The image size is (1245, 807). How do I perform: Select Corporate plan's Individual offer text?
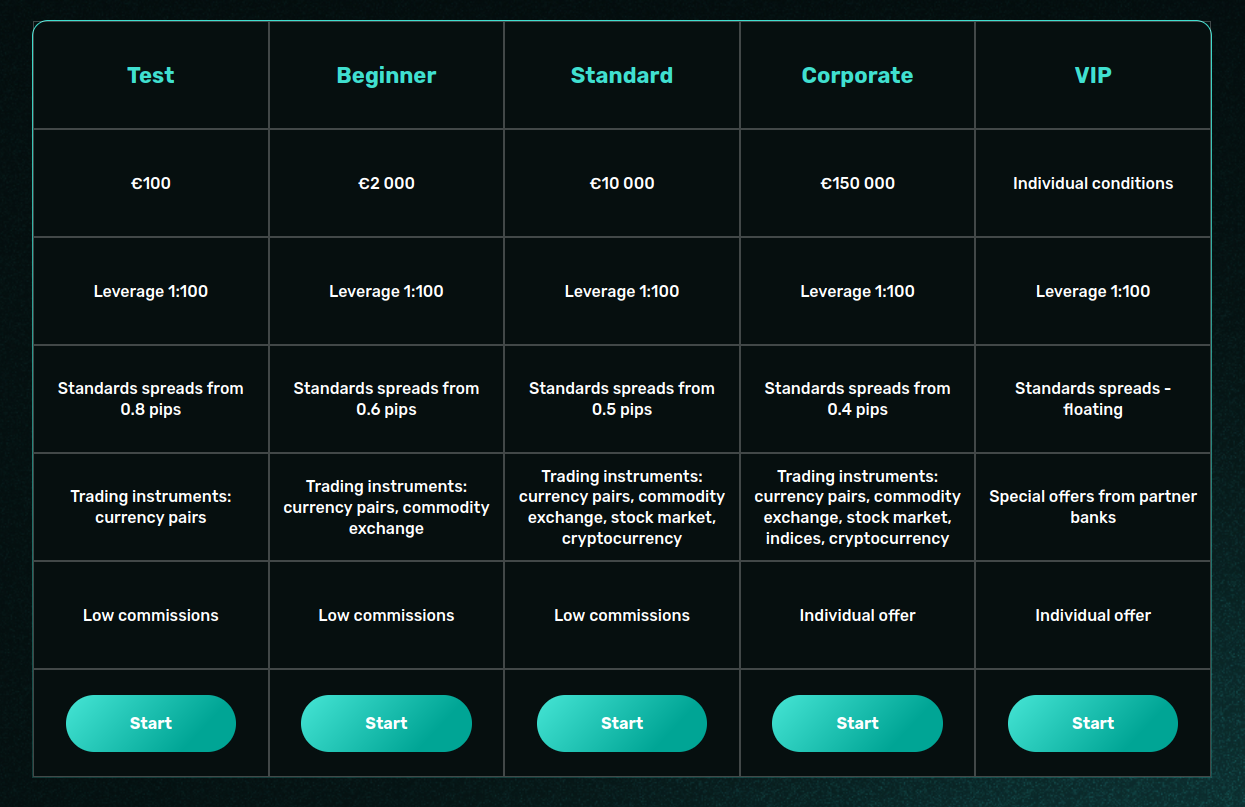pyautogui.click(x=857, y=615)
